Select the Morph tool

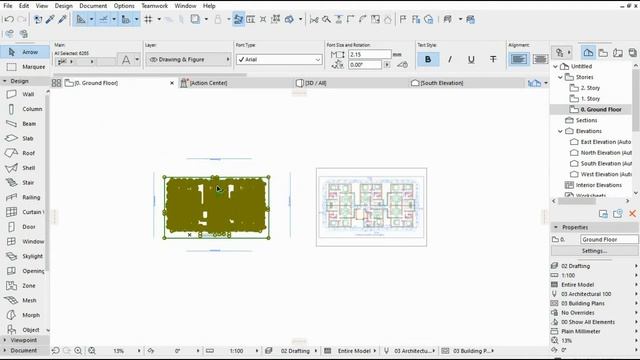pyautogui.click(x=24, y=315)
